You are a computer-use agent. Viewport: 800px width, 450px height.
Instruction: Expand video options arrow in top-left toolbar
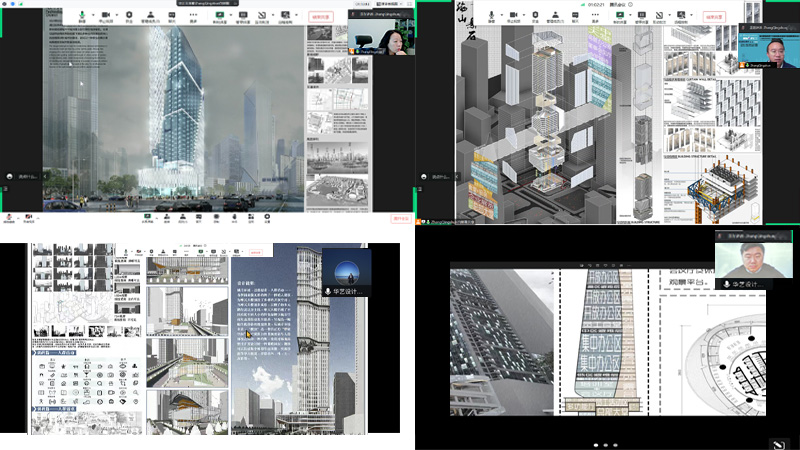coord(117,15)
